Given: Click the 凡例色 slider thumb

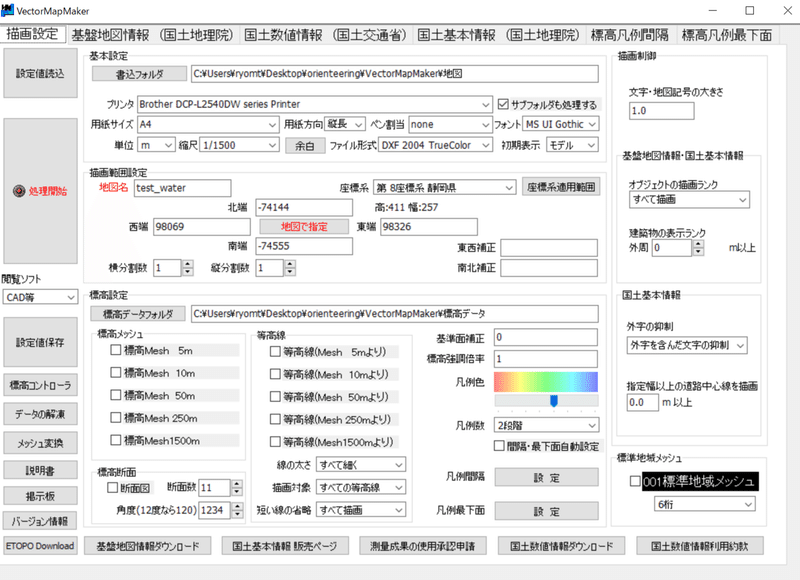Looking at the screenshot, I should [554, 401].
